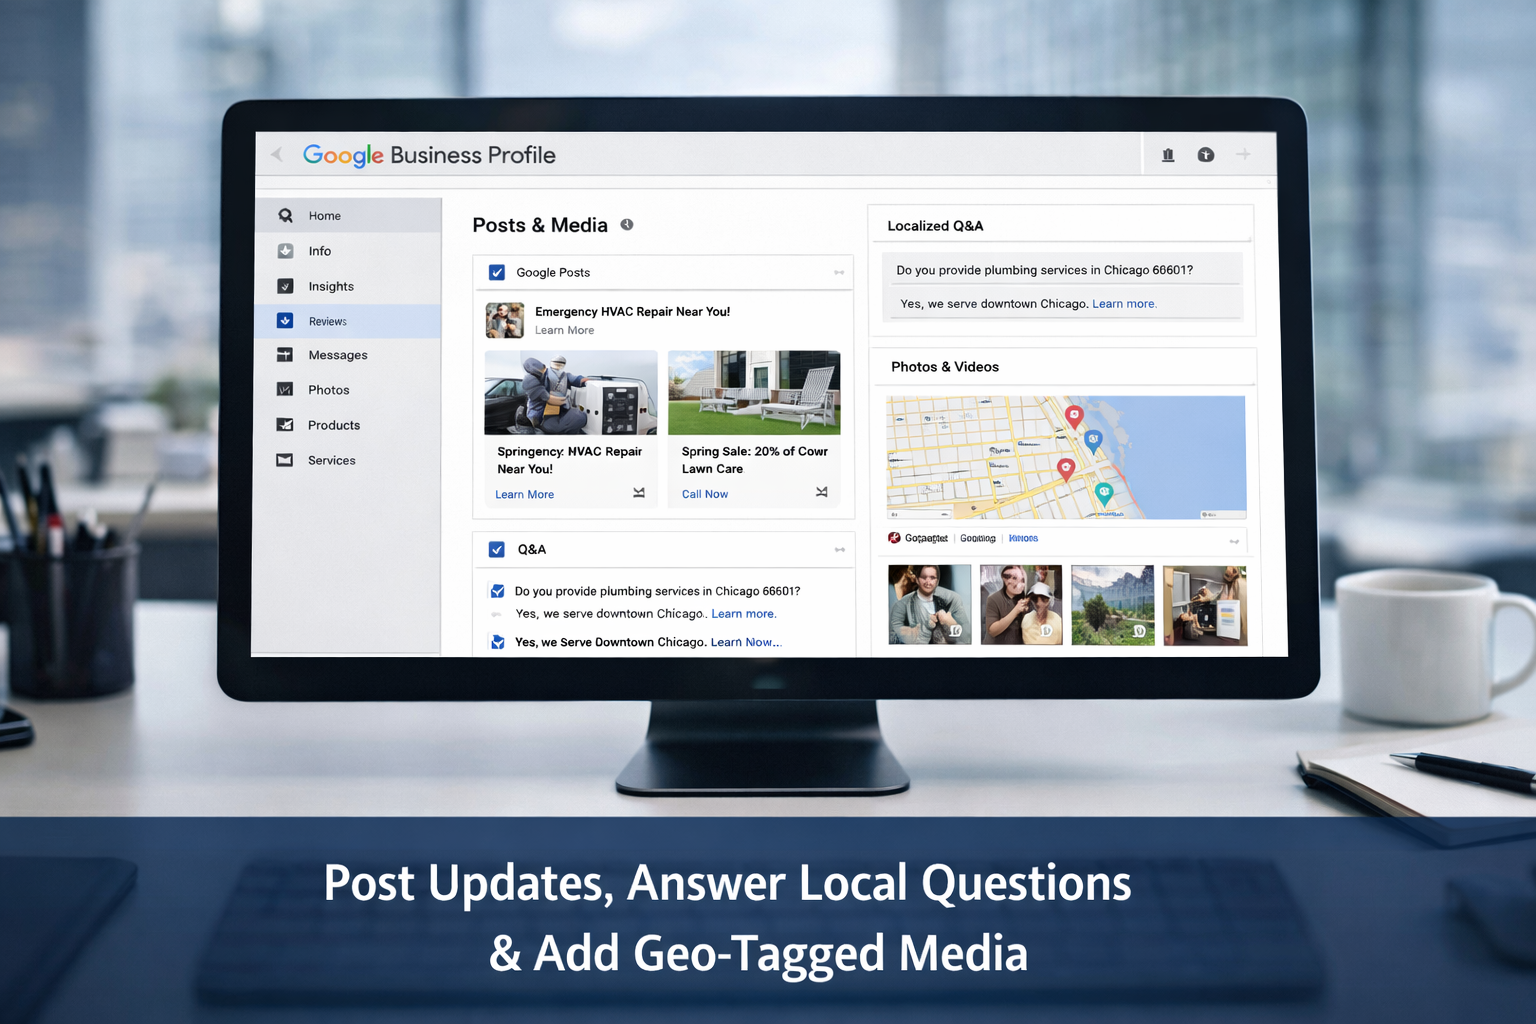Click Learn more in Localized Q&A answer
The width and height of the screenshot is (1536, 1024).
click(1124, 304)
